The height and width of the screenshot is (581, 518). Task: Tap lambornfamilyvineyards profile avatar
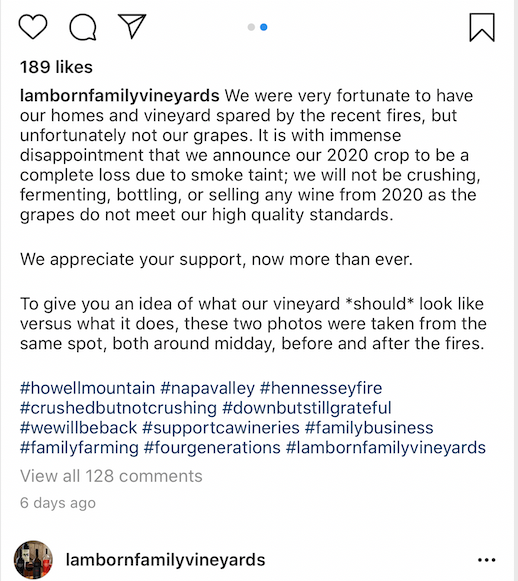(x=33, y=560)
